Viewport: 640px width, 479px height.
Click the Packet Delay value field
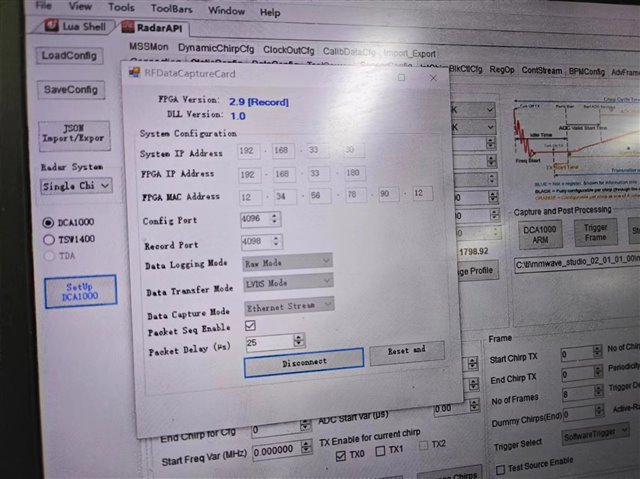[x=269, y=343]
